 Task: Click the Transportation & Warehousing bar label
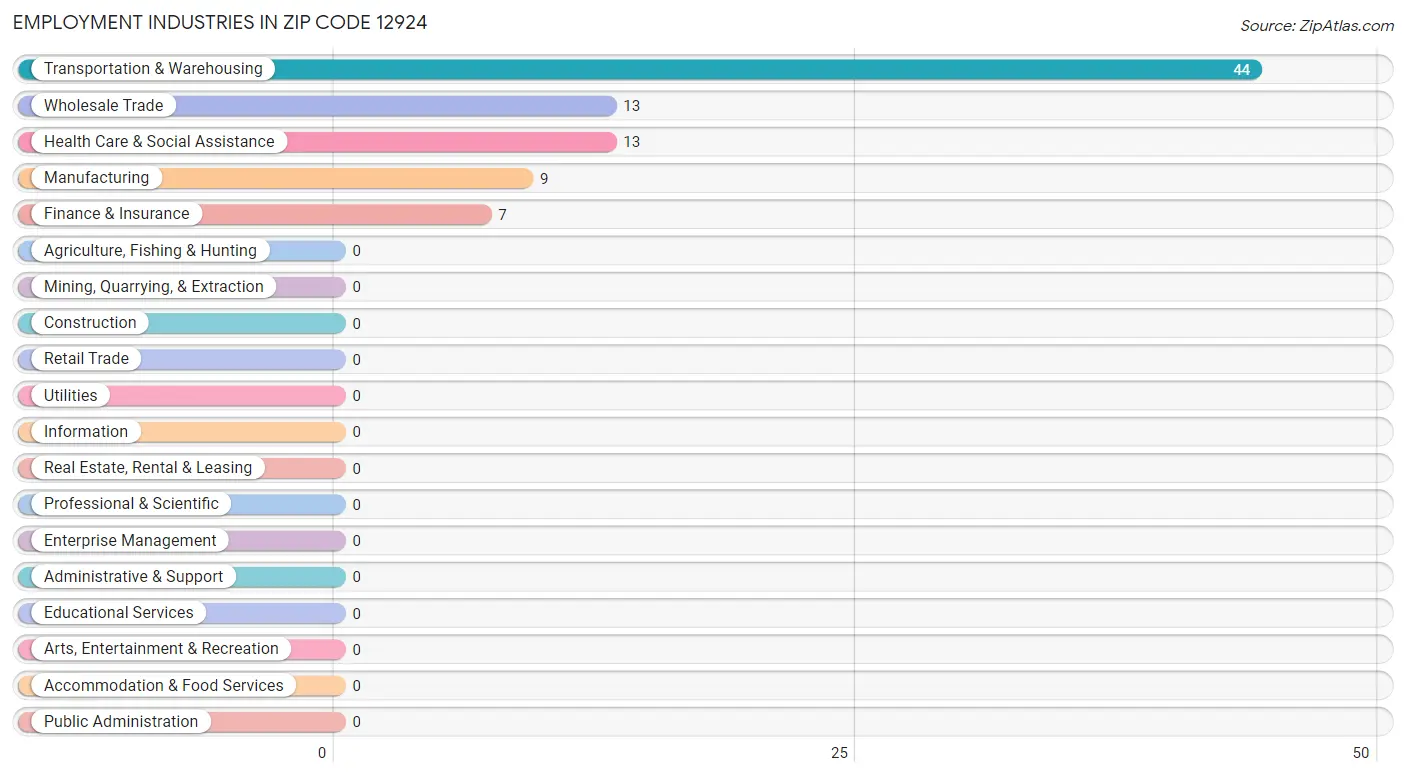pos(153,69)
